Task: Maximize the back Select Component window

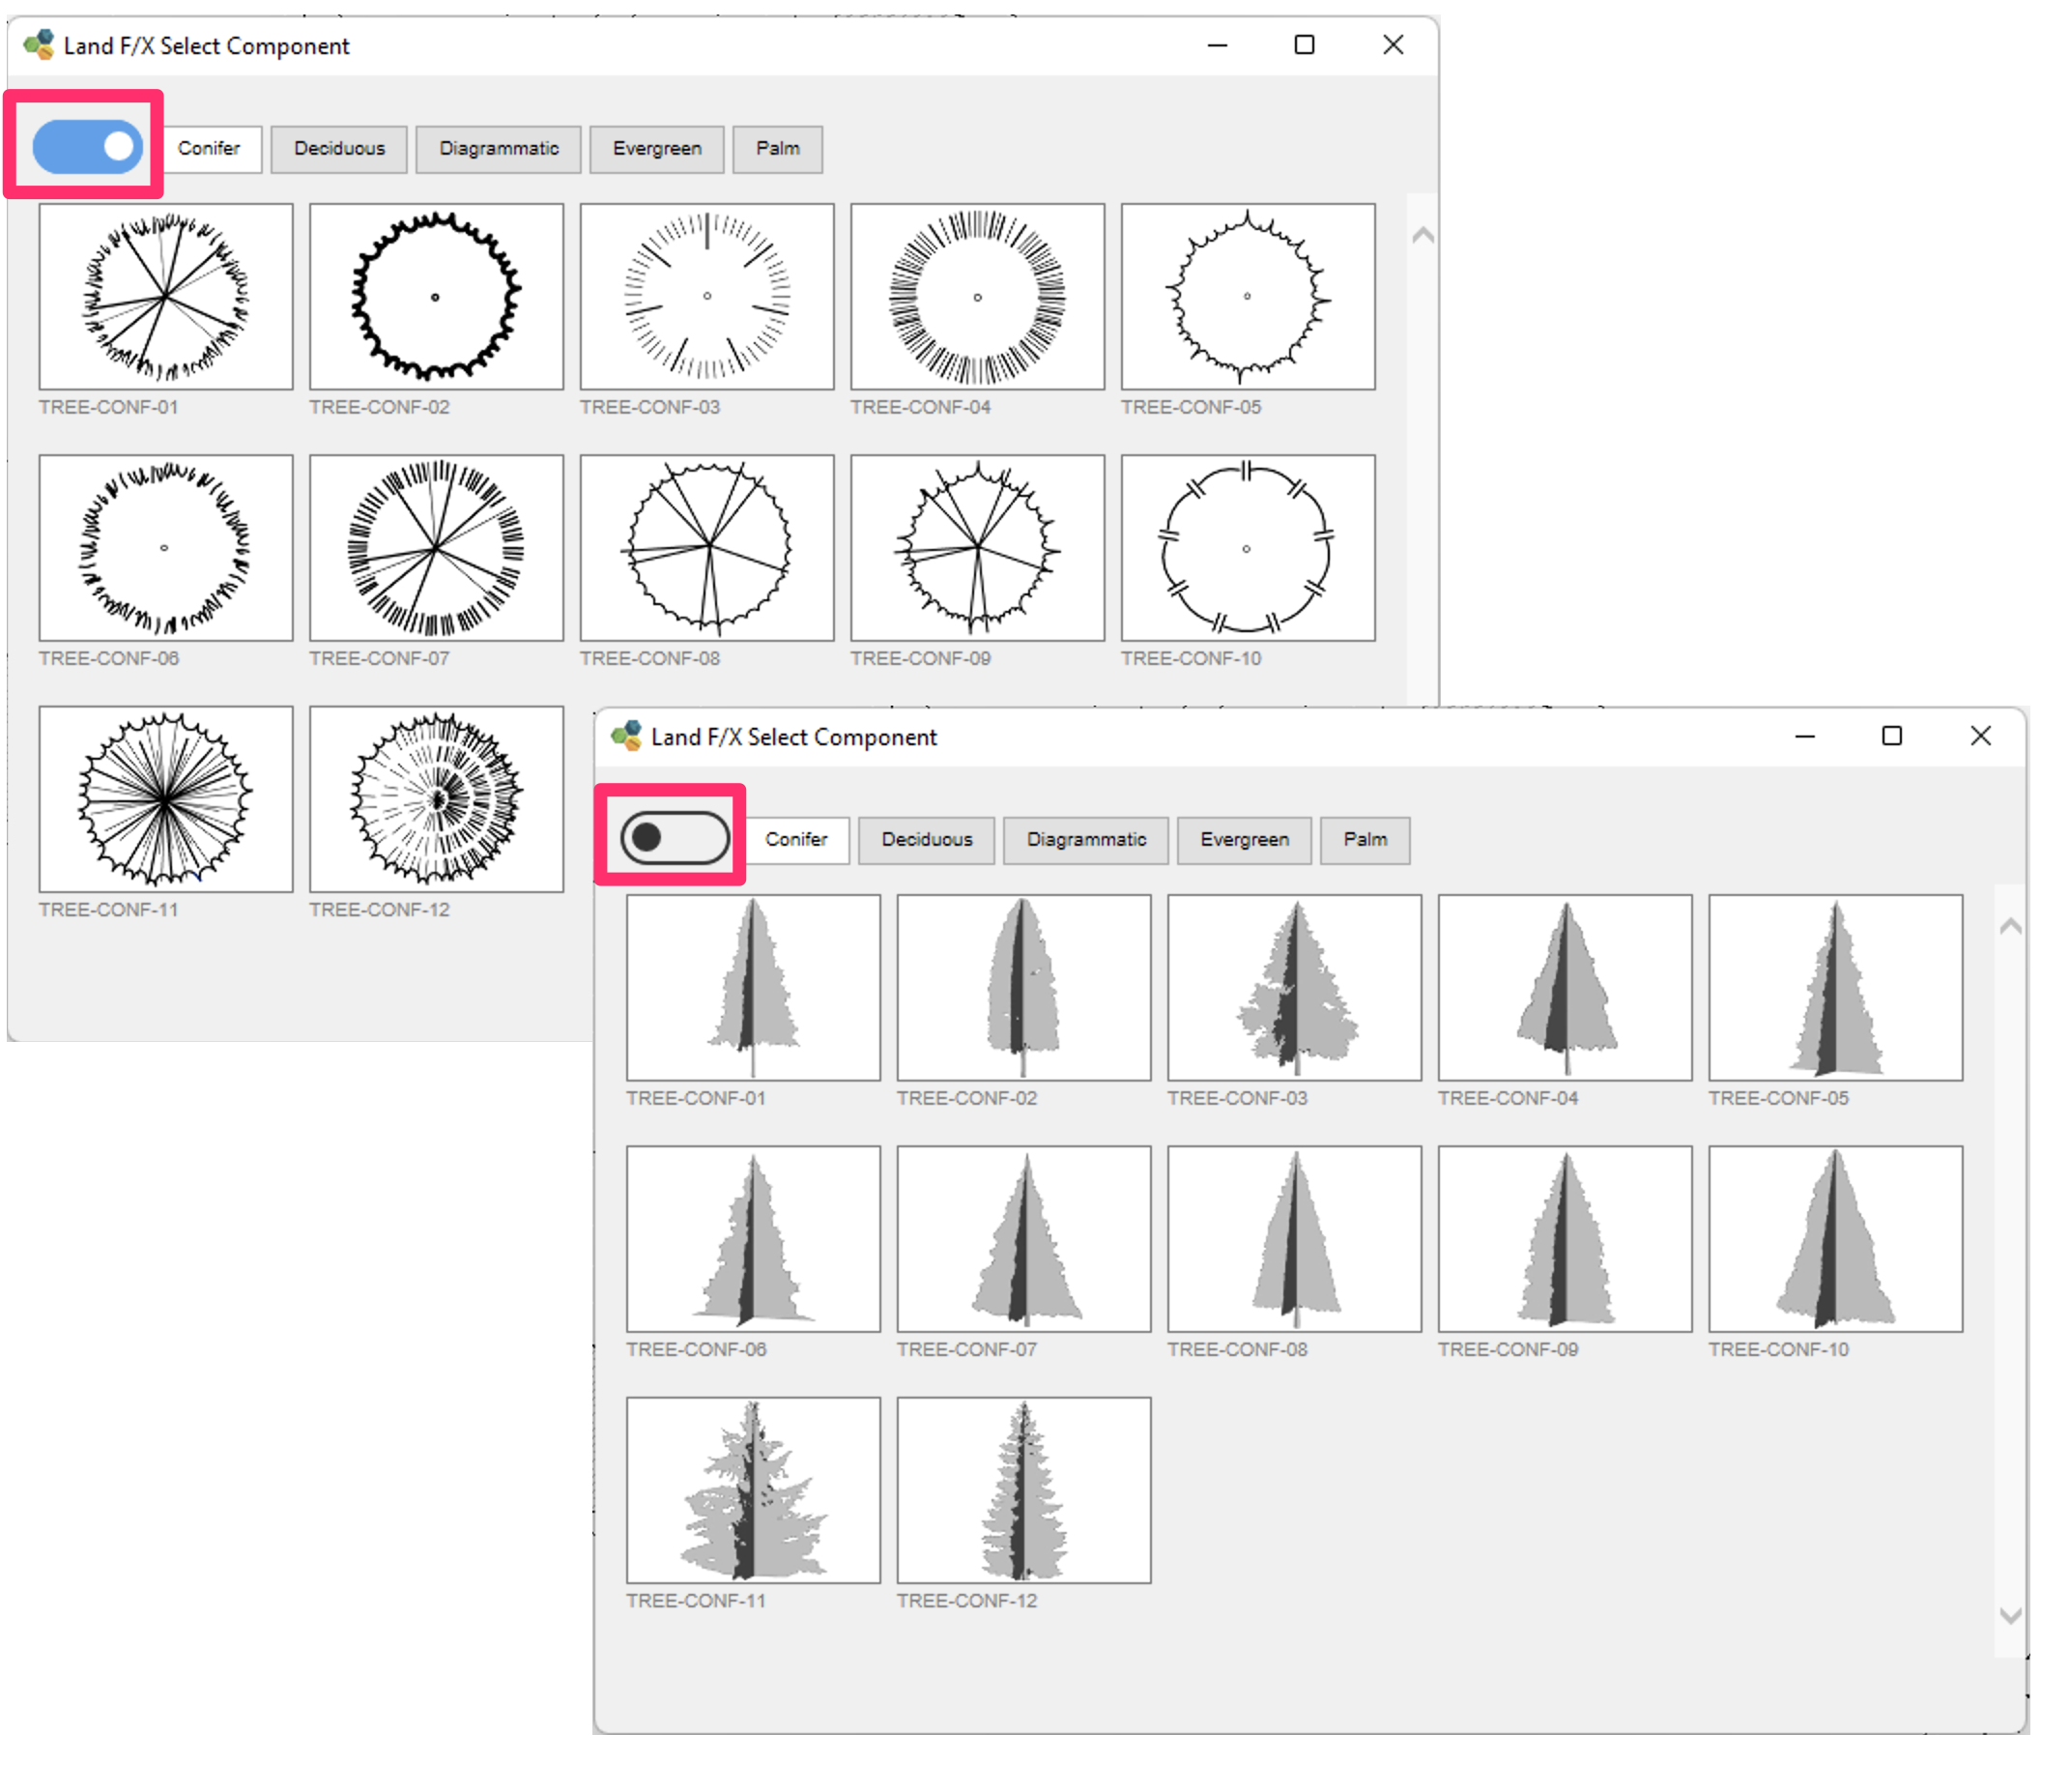Action: pyautogui.click(x=1304, y=45)
